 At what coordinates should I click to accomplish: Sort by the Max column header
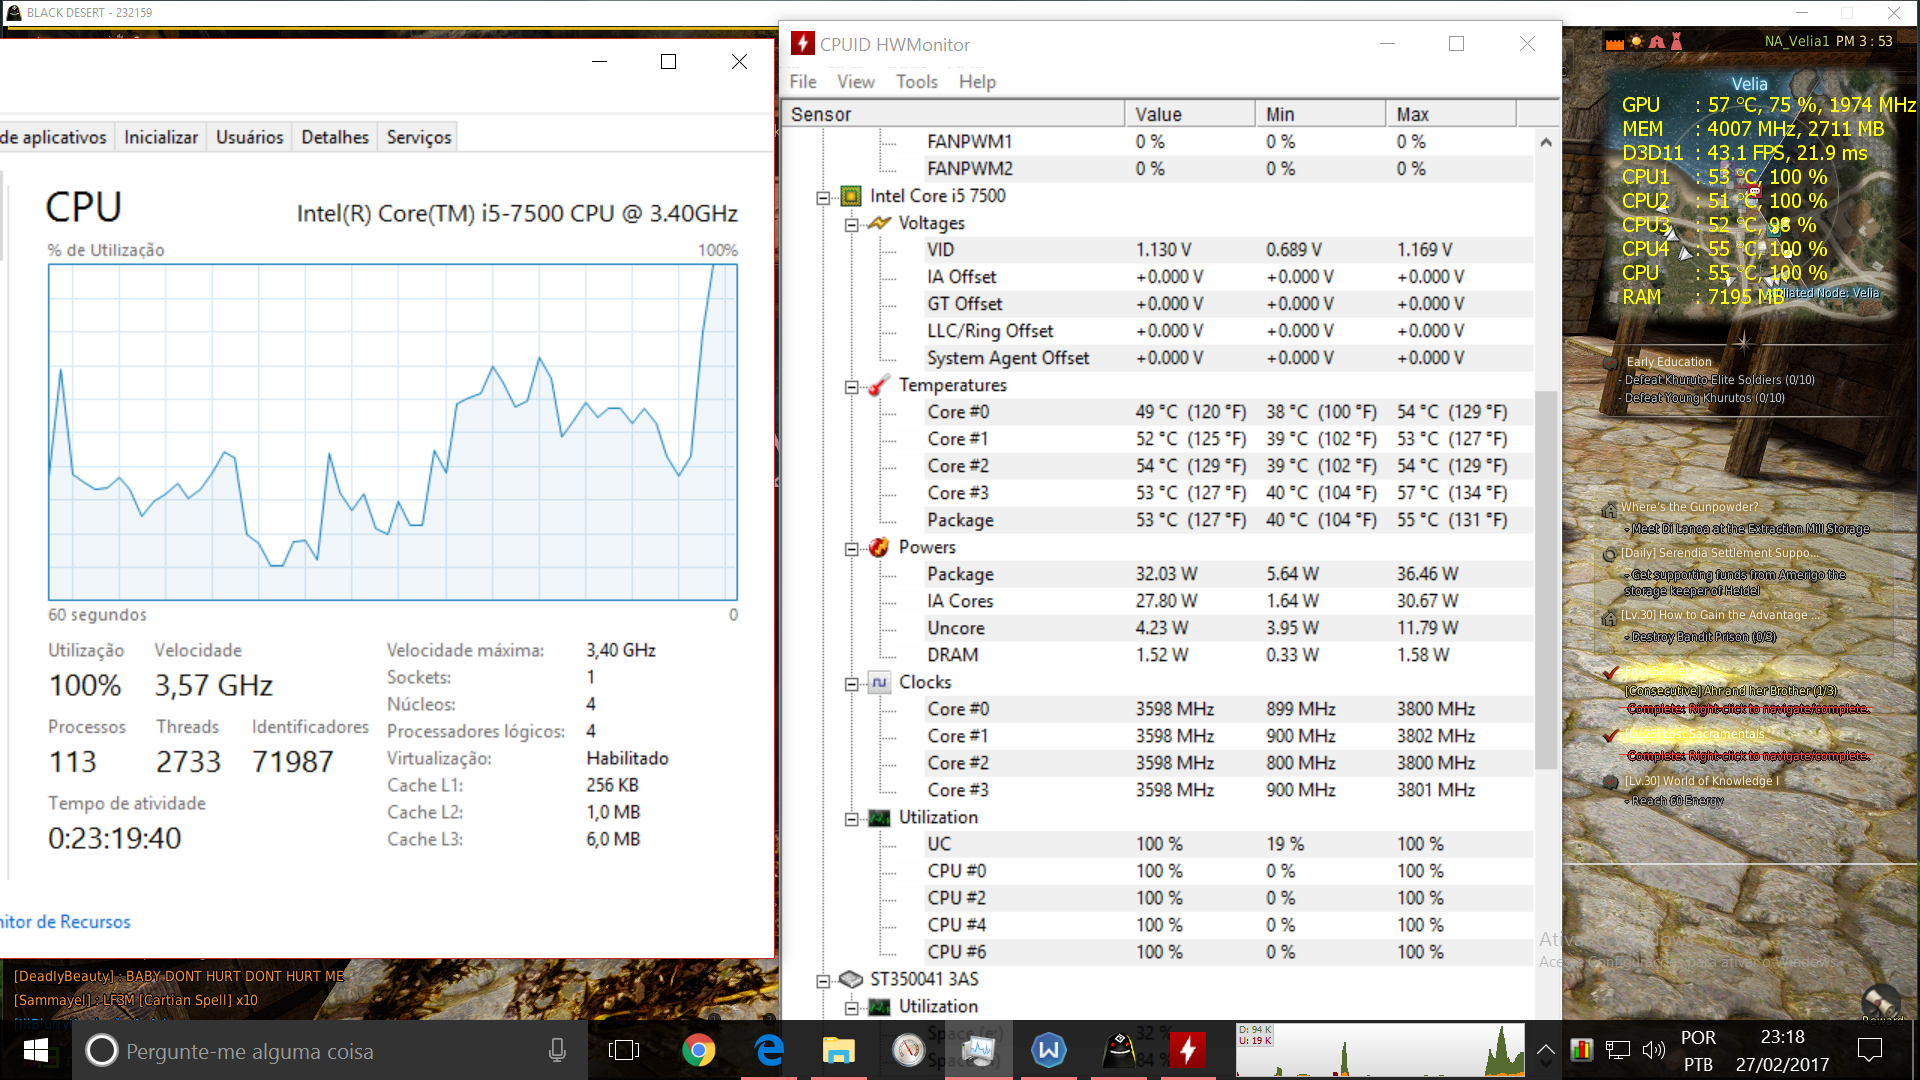[1451, 114]
